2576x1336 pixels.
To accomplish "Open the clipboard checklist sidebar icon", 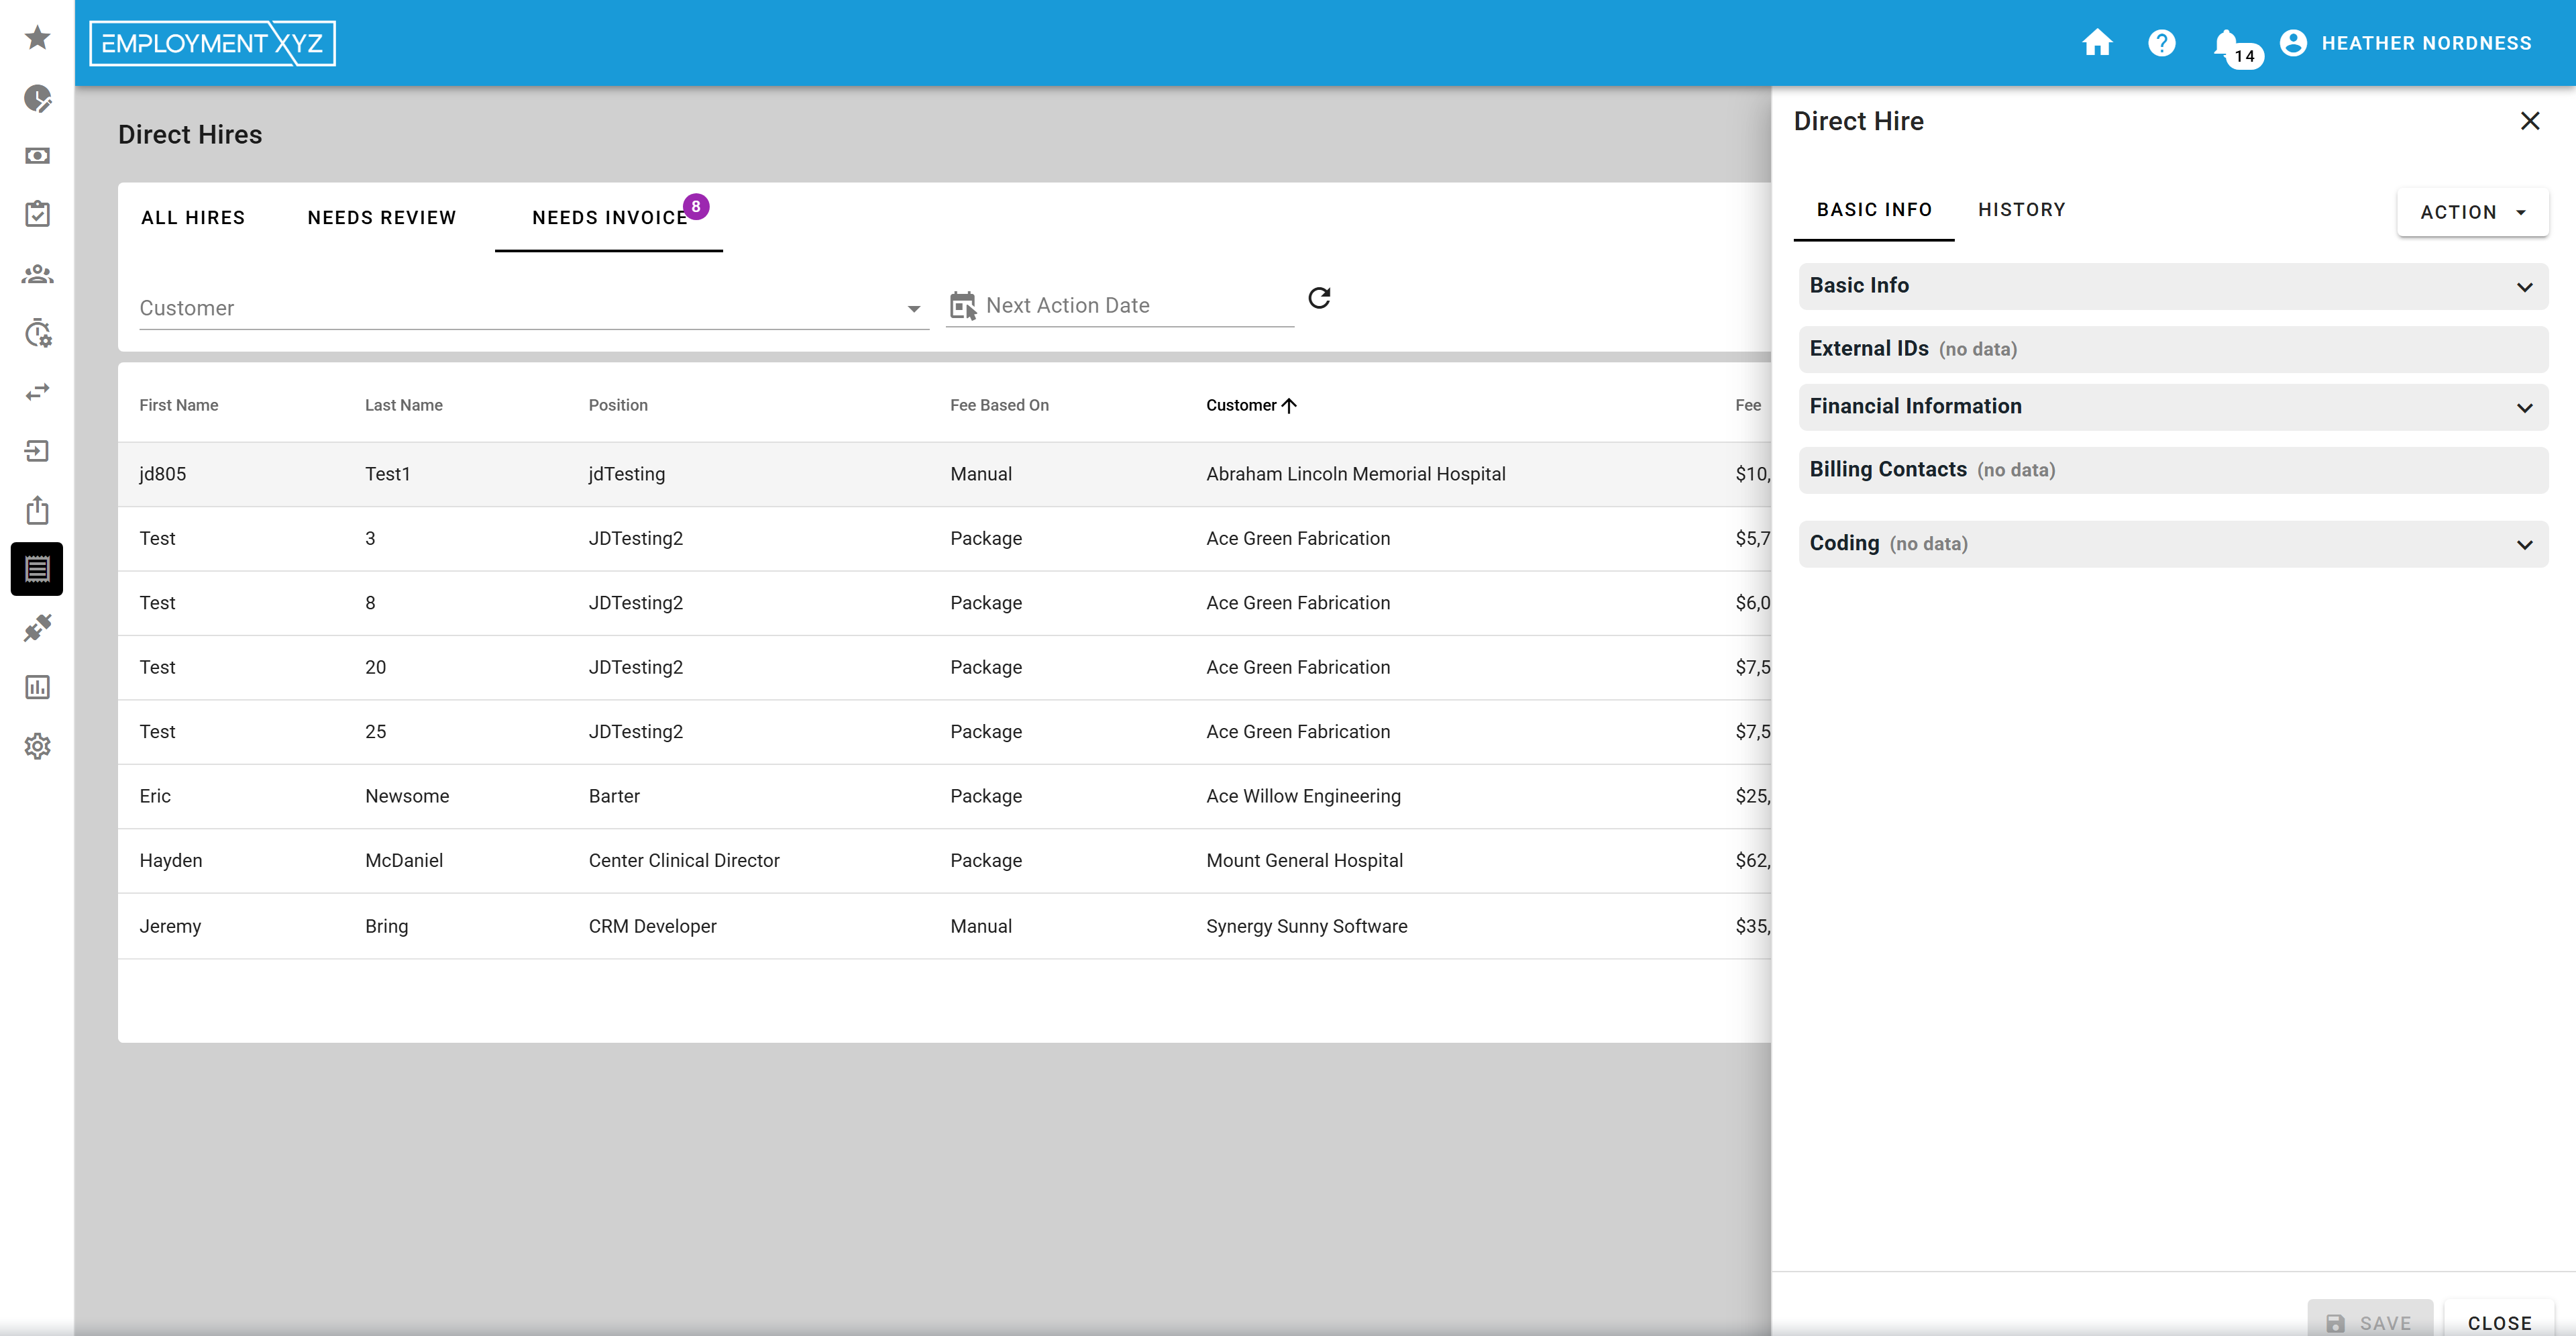I will pos(37,214).
